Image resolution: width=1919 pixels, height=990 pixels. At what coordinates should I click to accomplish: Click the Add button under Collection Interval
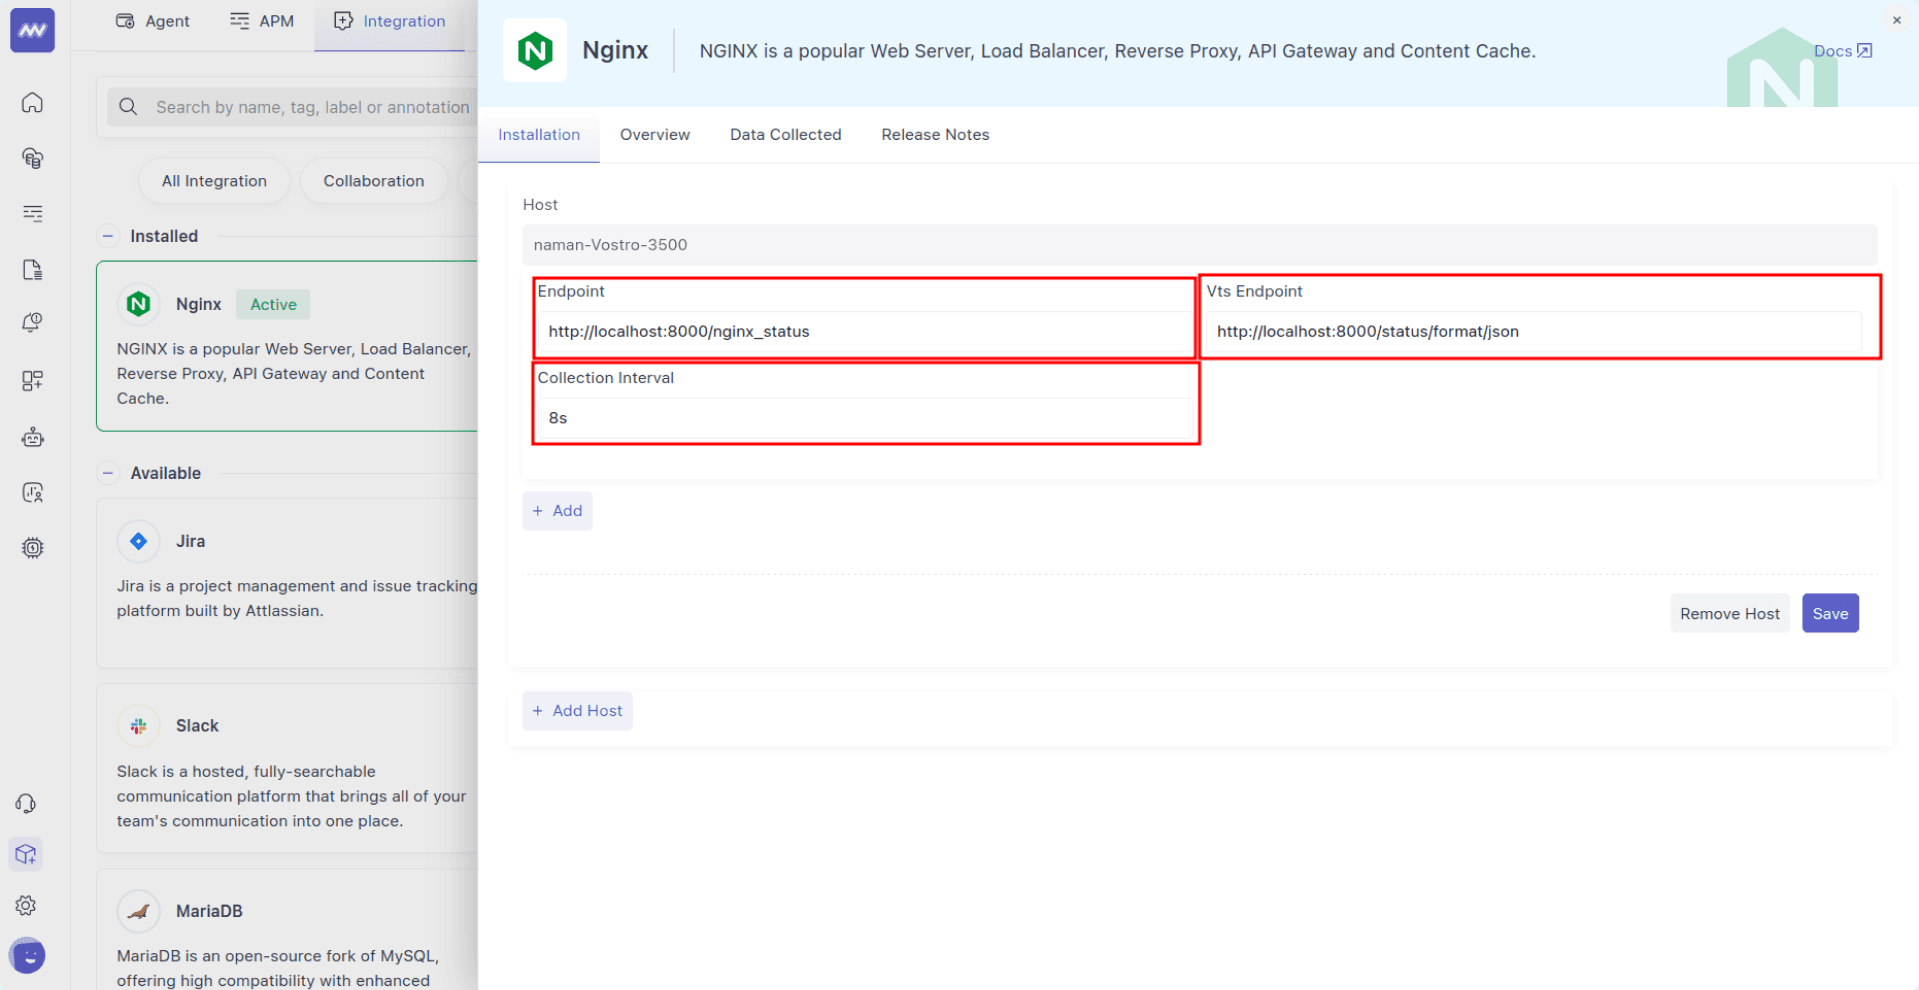558,511
